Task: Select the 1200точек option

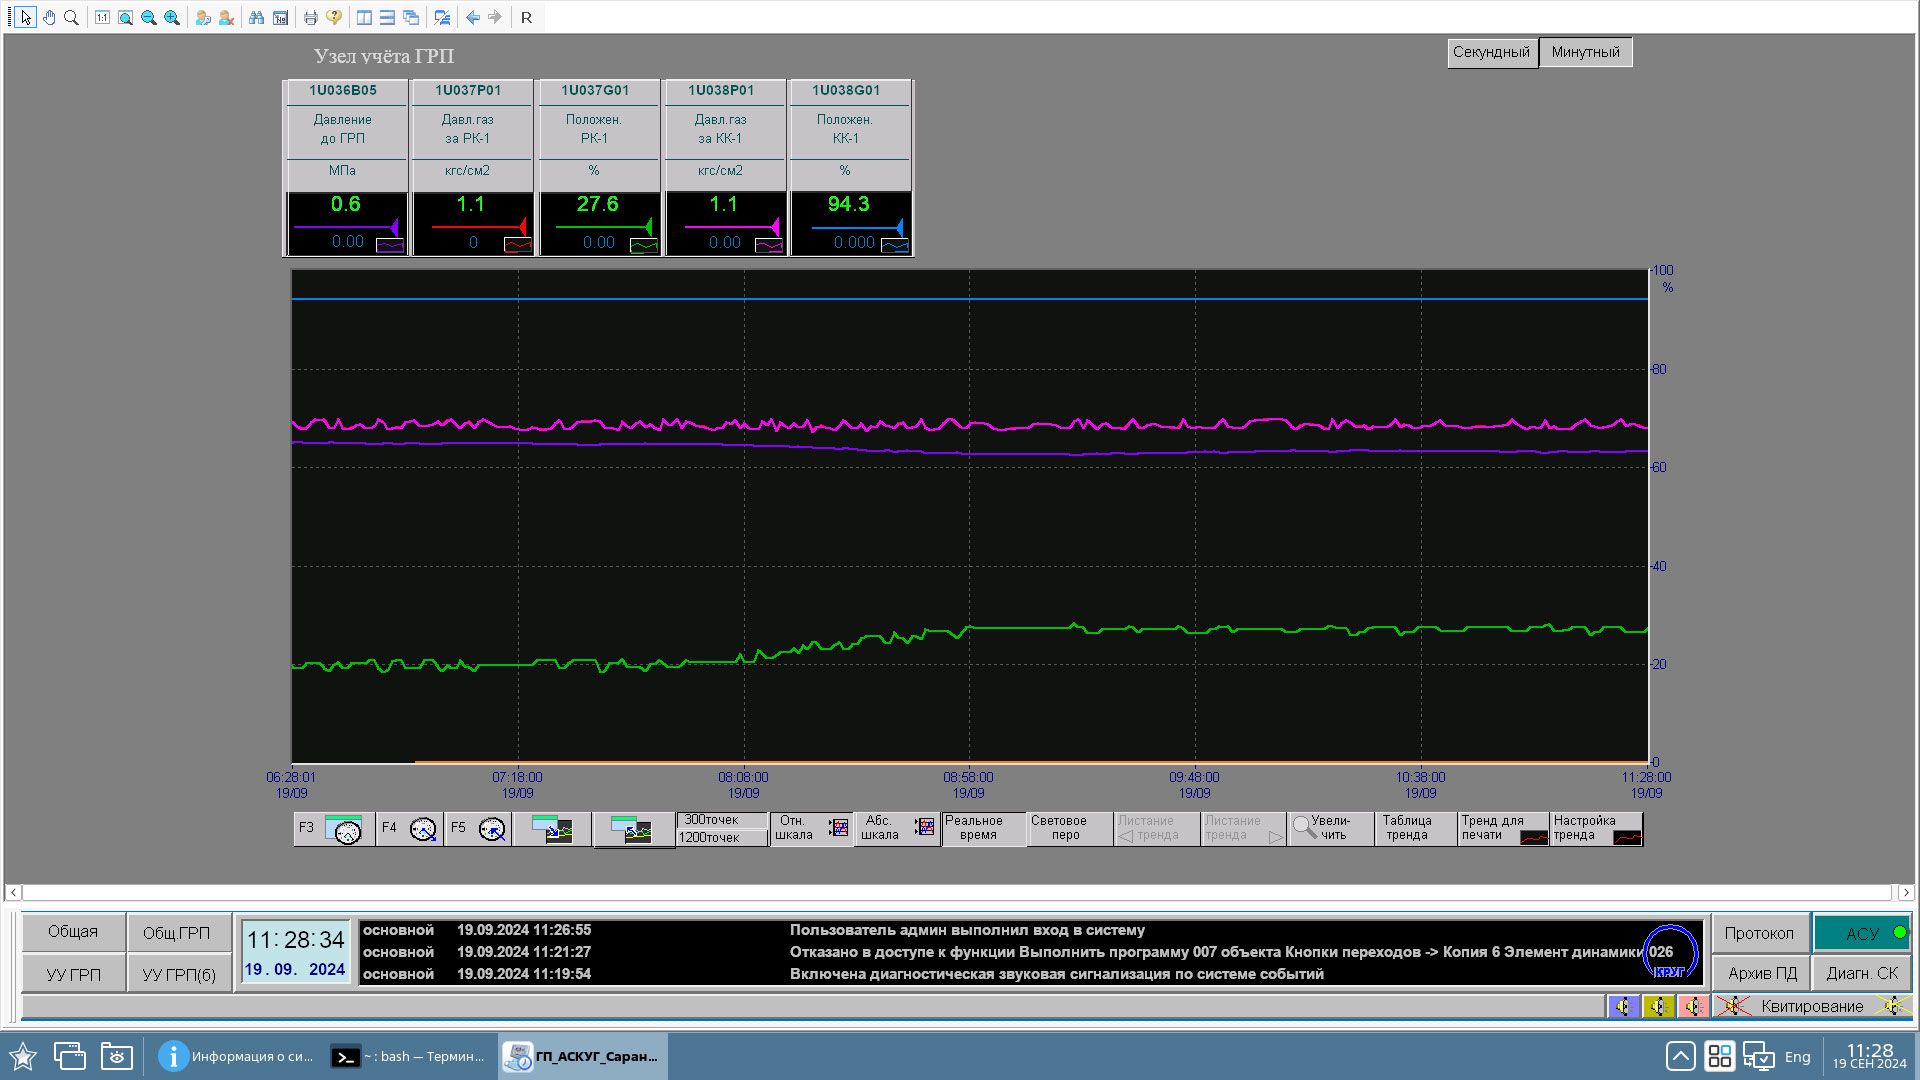Action: tap(721, 838)
